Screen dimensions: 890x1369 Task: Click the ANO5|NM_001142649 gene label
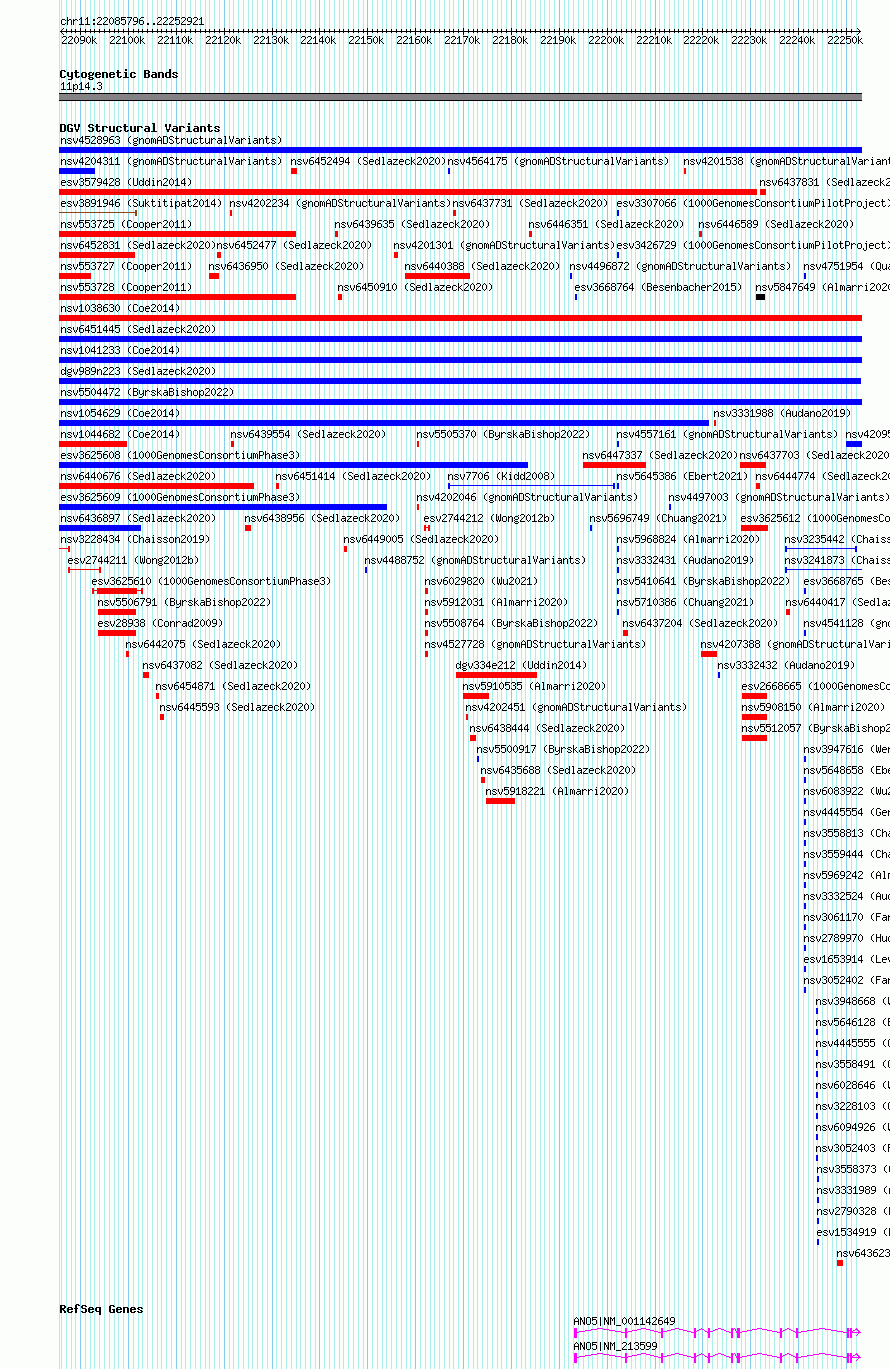pos(624,1321)
